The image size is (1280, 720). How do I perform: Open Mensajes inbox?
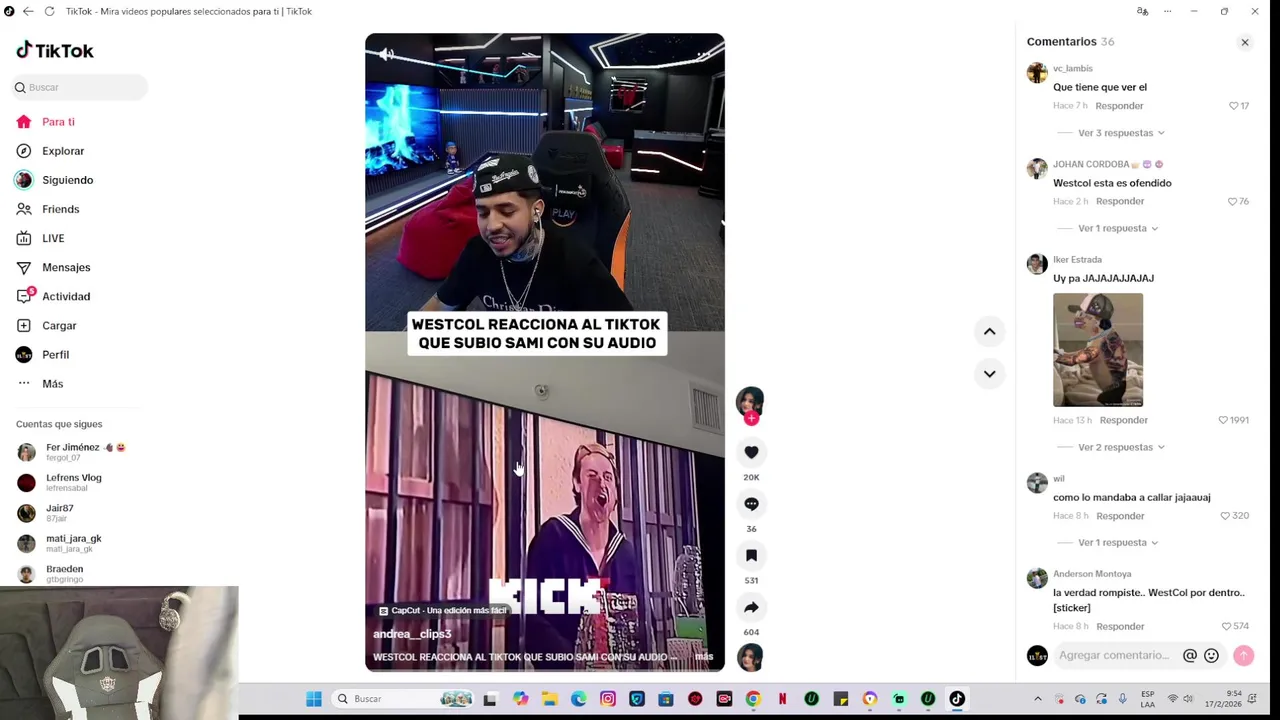click(x=66, y=267)
